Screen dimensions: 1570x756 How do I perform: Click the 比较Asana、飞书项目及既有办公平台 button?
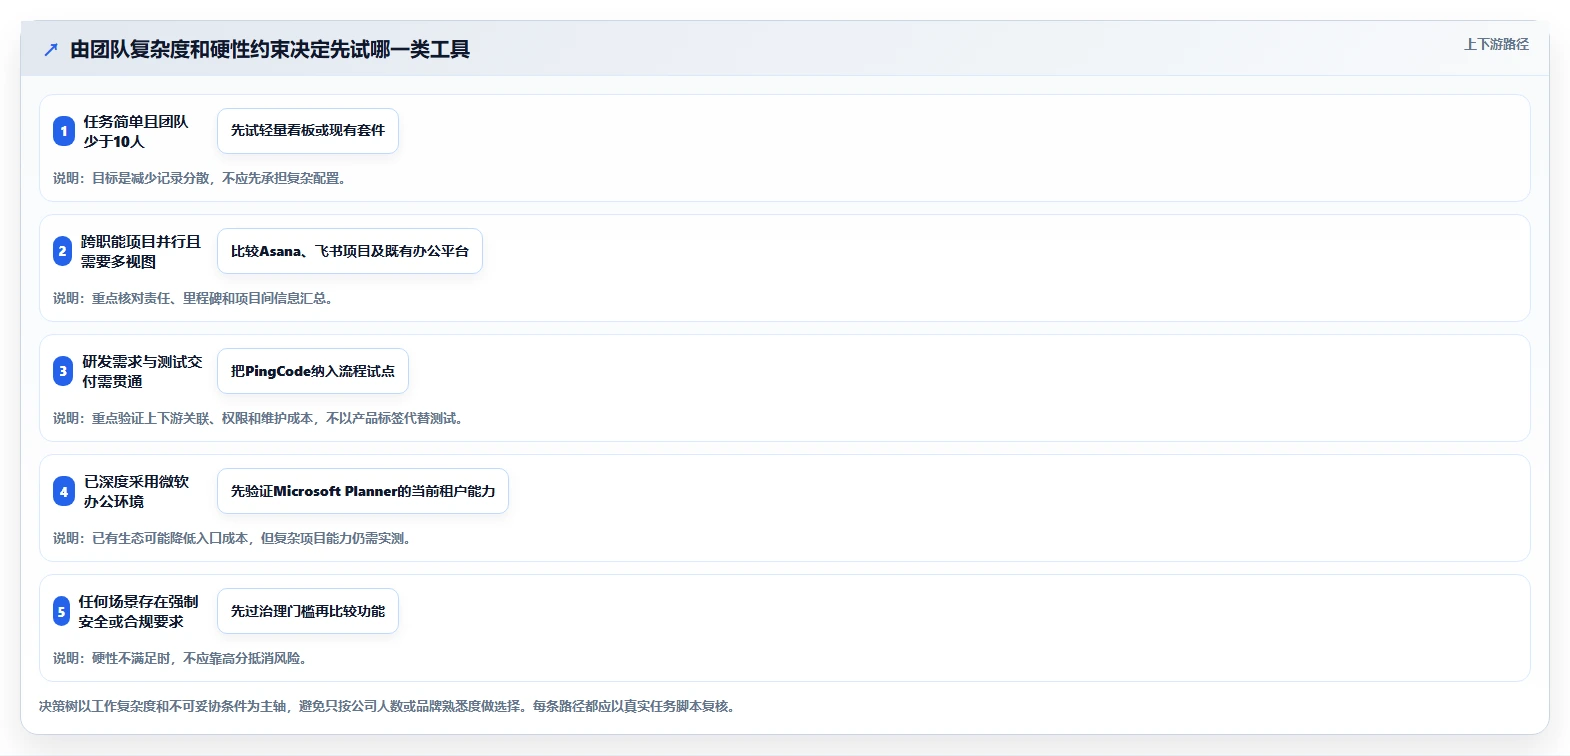click(x=350, y=251)
